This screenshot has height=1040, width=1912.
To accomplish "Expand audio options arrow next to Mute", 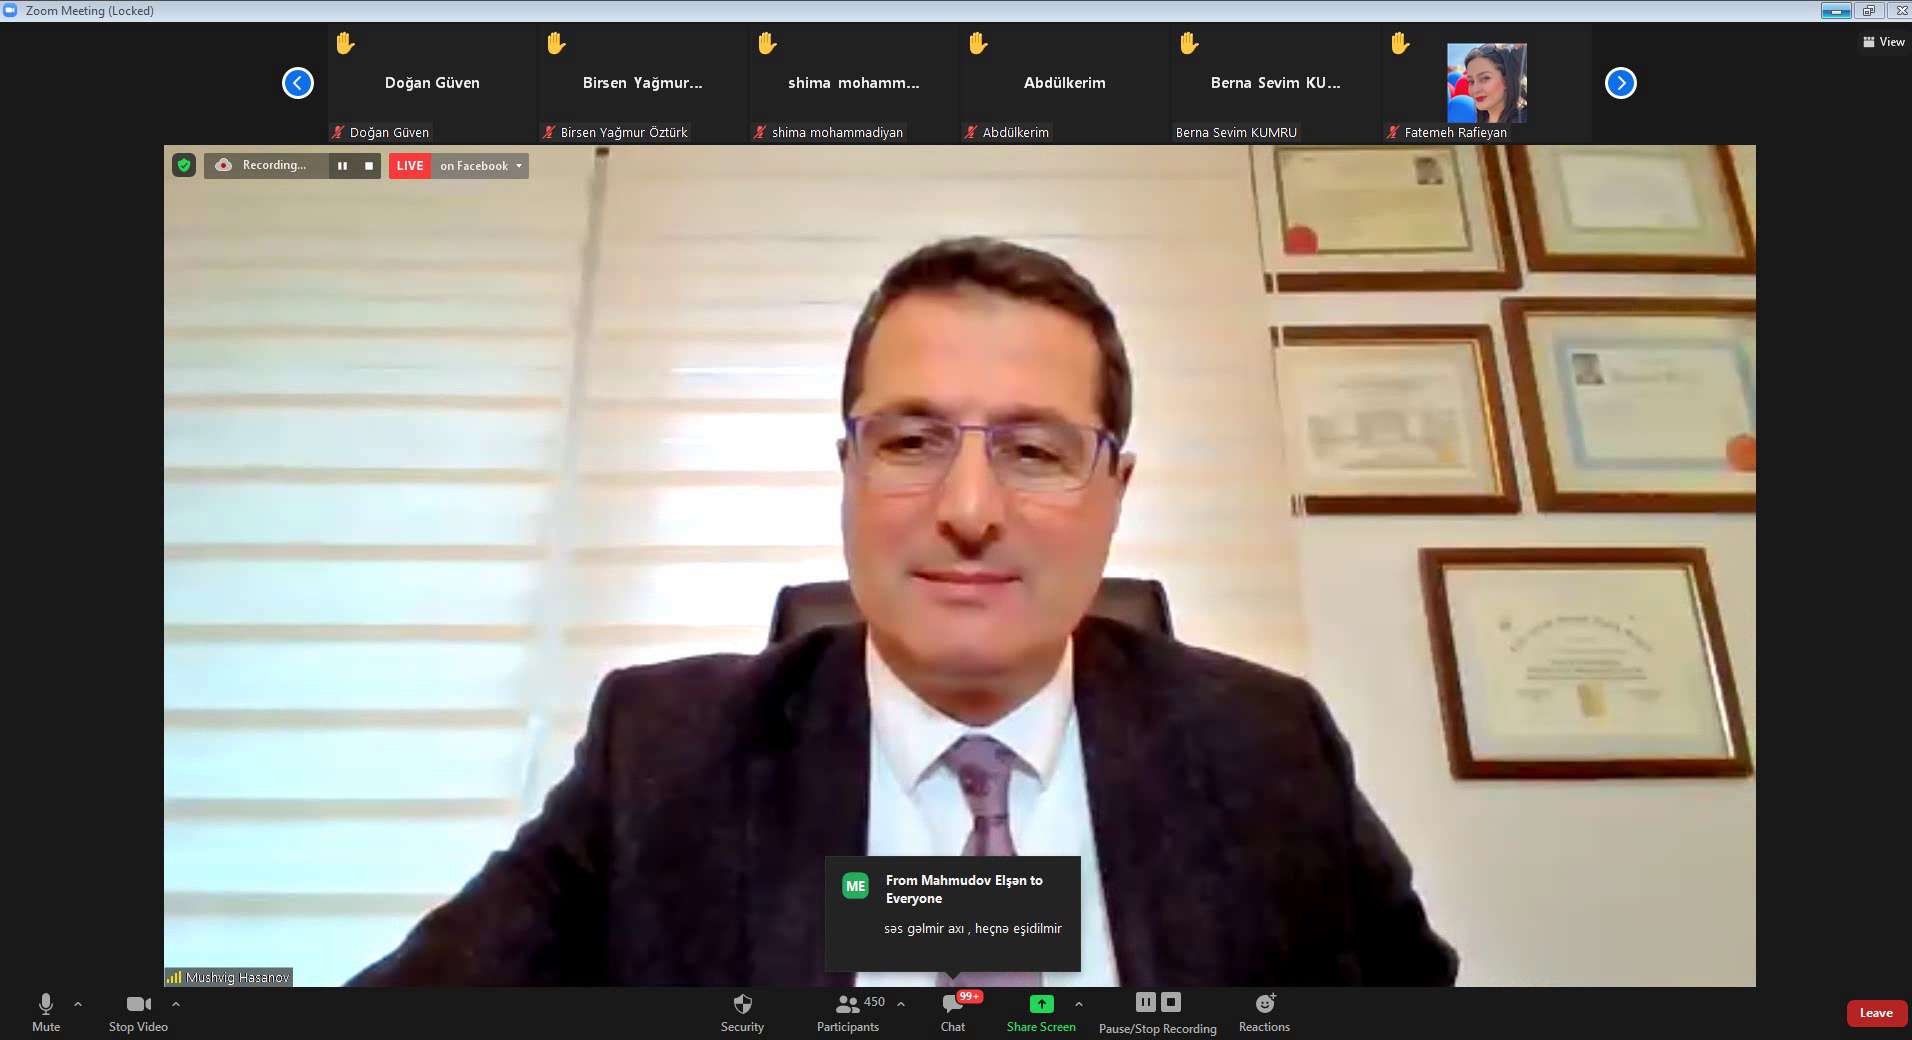I will tap(78, 1004).
